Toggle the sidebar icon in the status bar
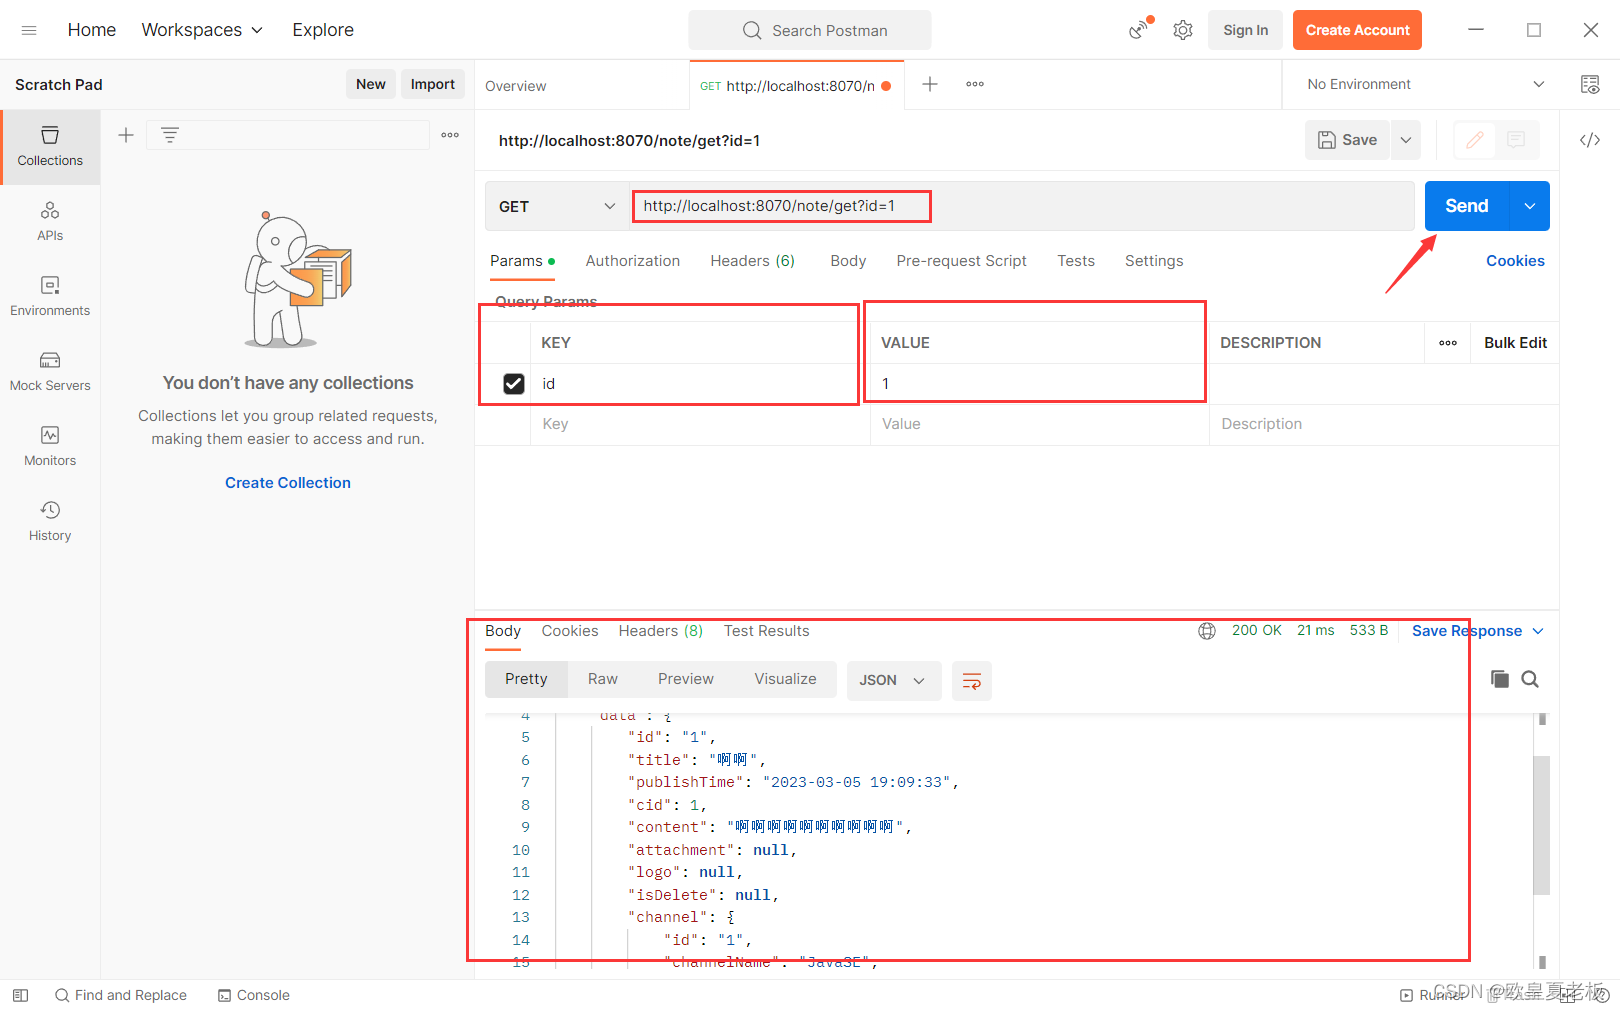The height and width of the screenshot is (1010, 1620). pos(21,995)
